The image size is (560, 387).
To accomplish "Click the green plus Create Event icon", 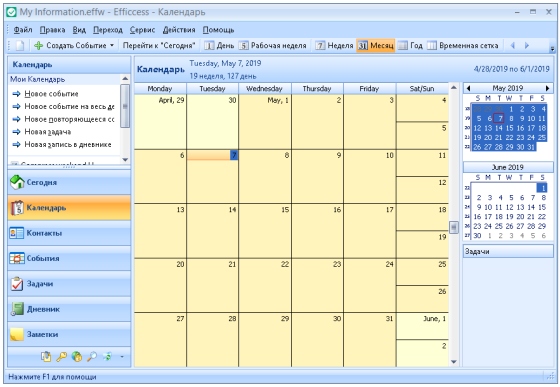I will [38, 46].
